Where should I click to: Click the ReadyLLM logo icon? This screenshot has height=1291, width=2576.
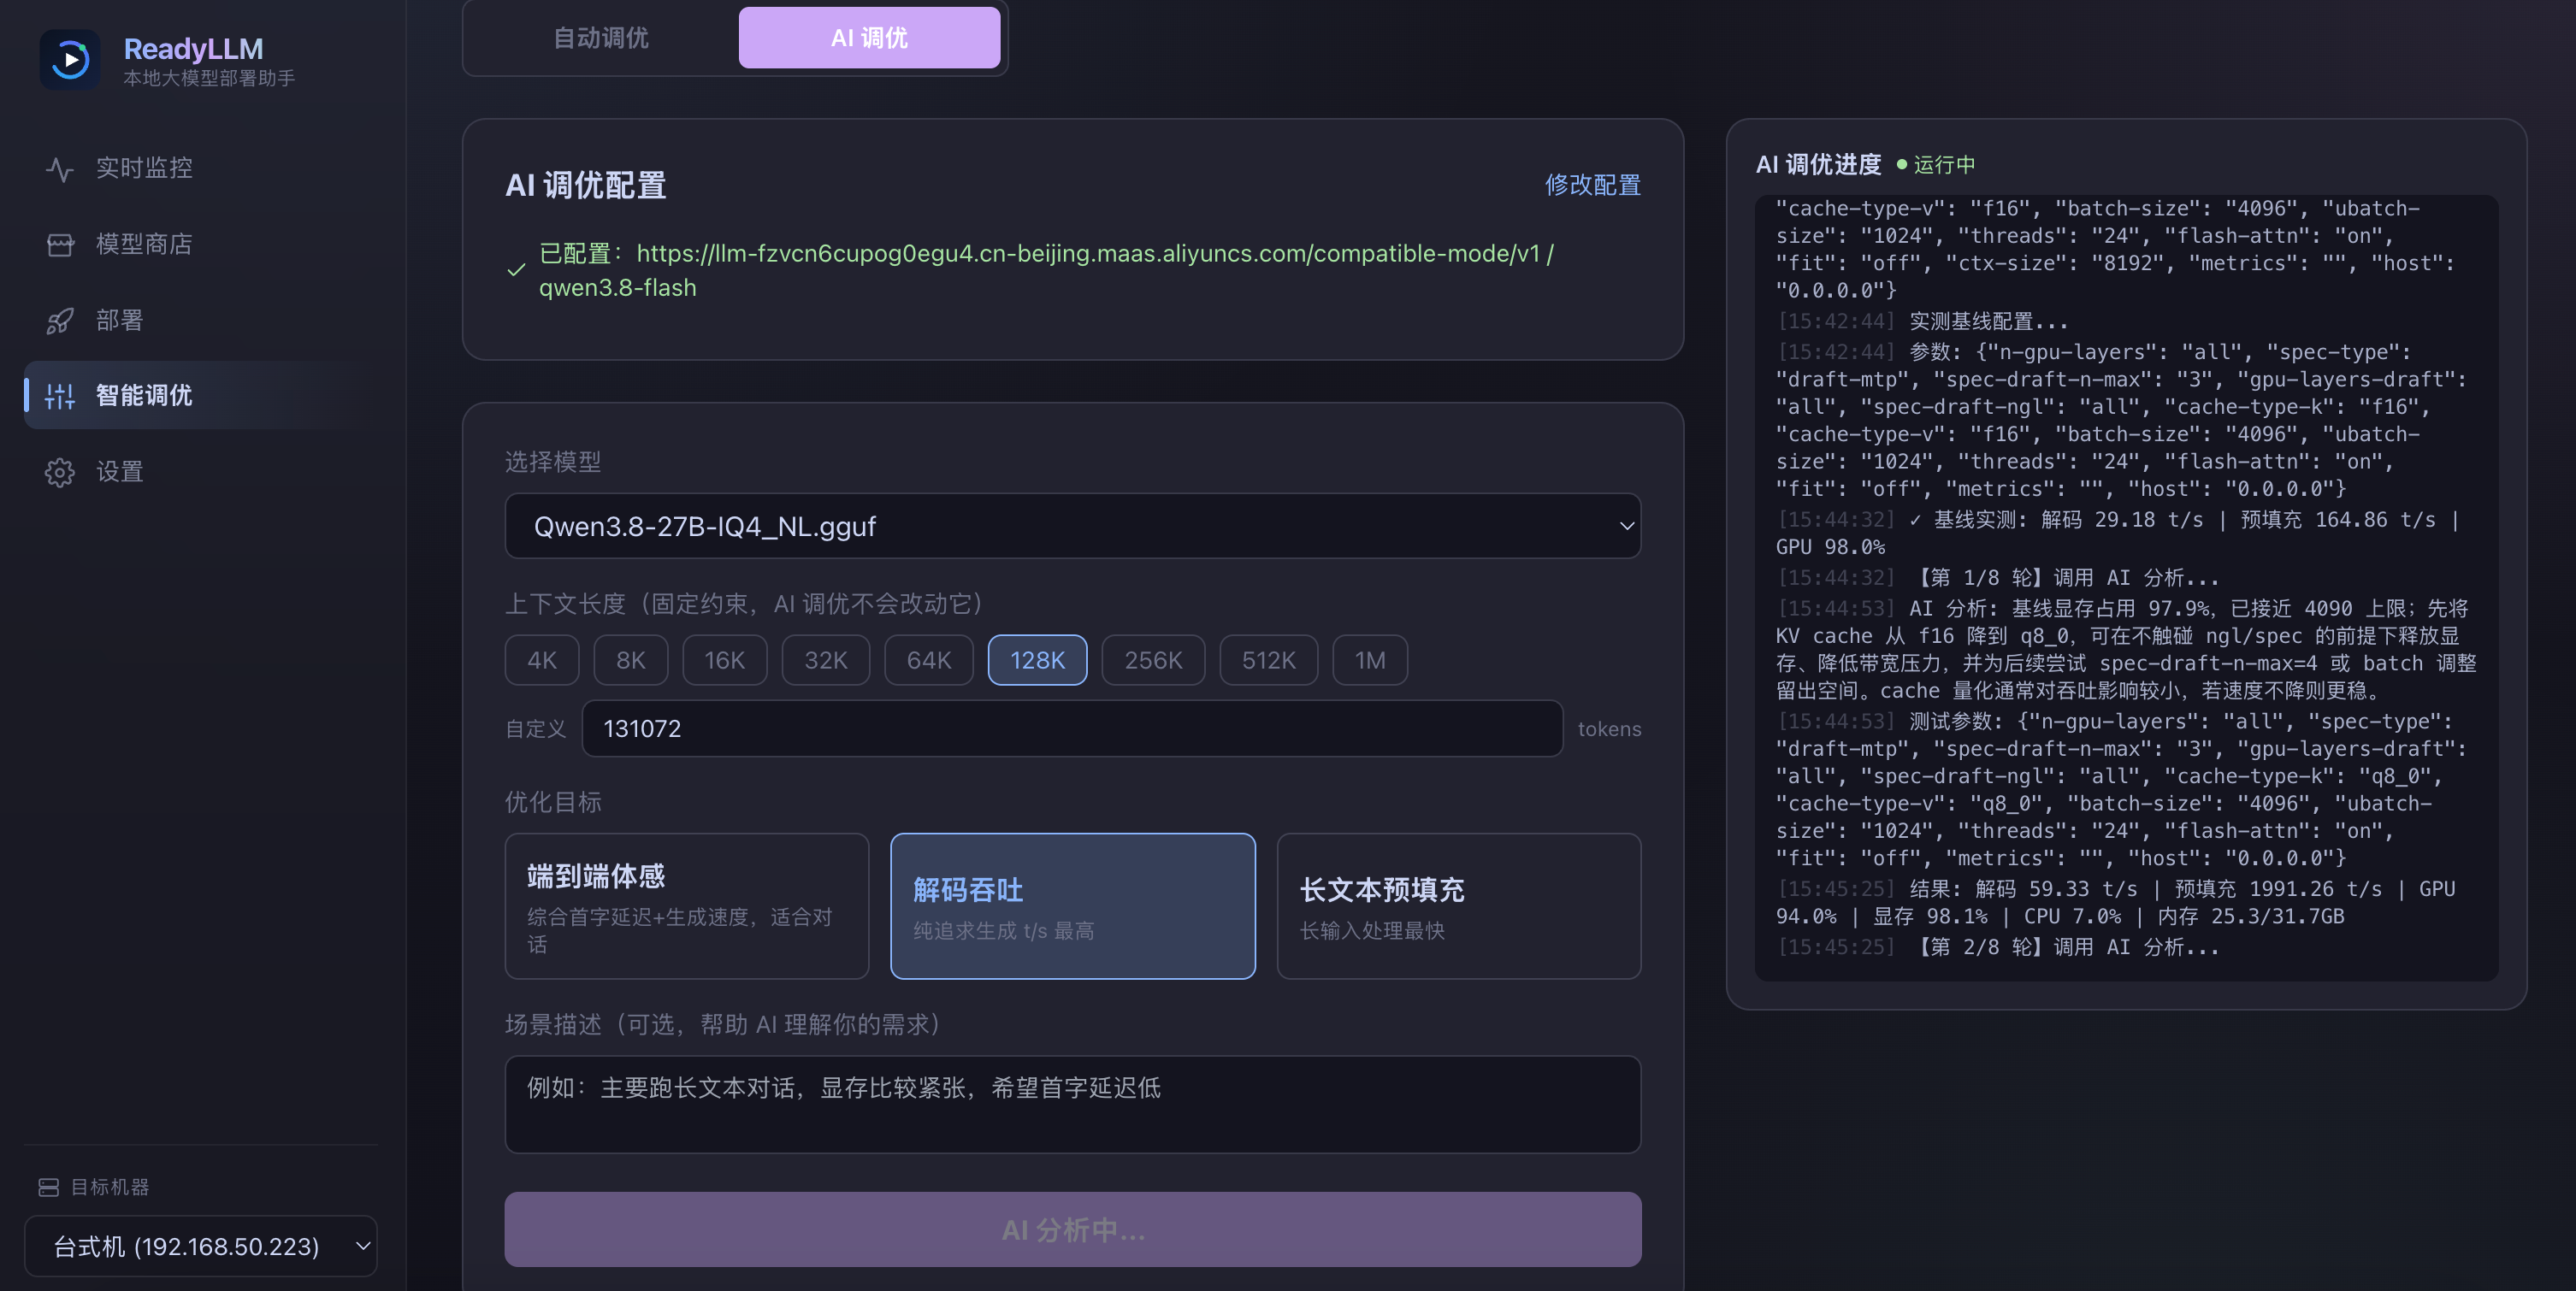point(70,60)
